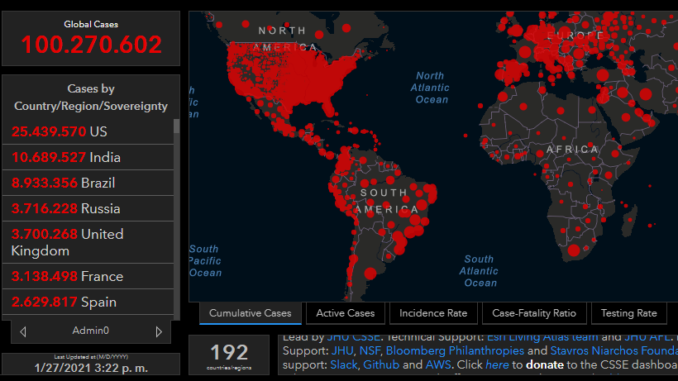
Task: Choose Brazil from the cases list
Action: (x=88, y=182)
